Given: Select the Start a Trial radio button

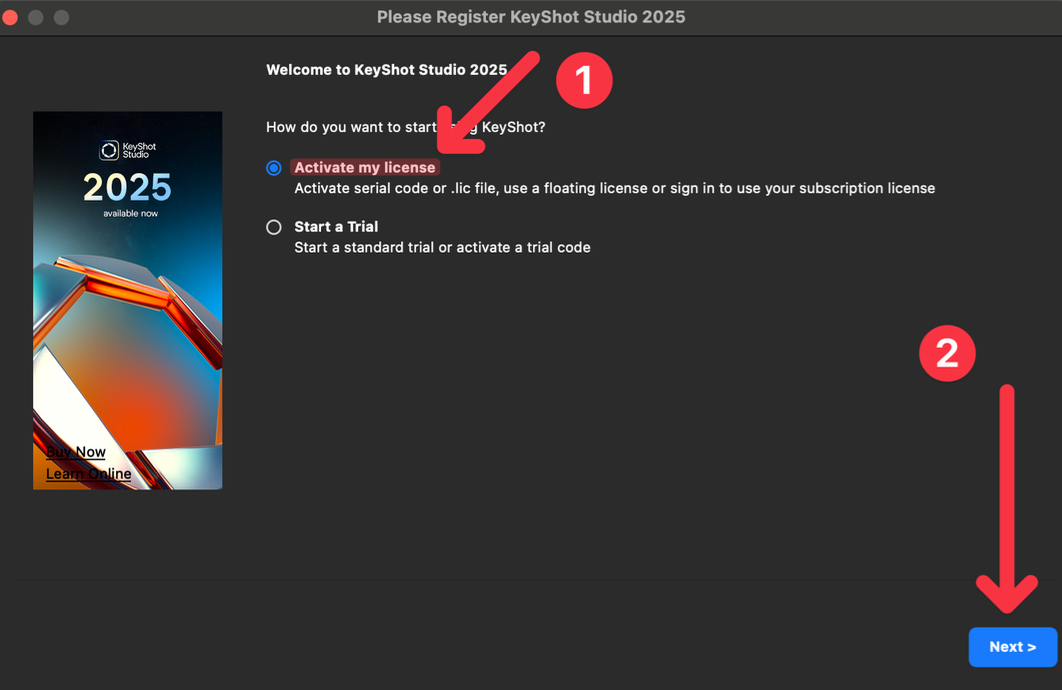Looking at the screenshot, I should click(274, 227).
